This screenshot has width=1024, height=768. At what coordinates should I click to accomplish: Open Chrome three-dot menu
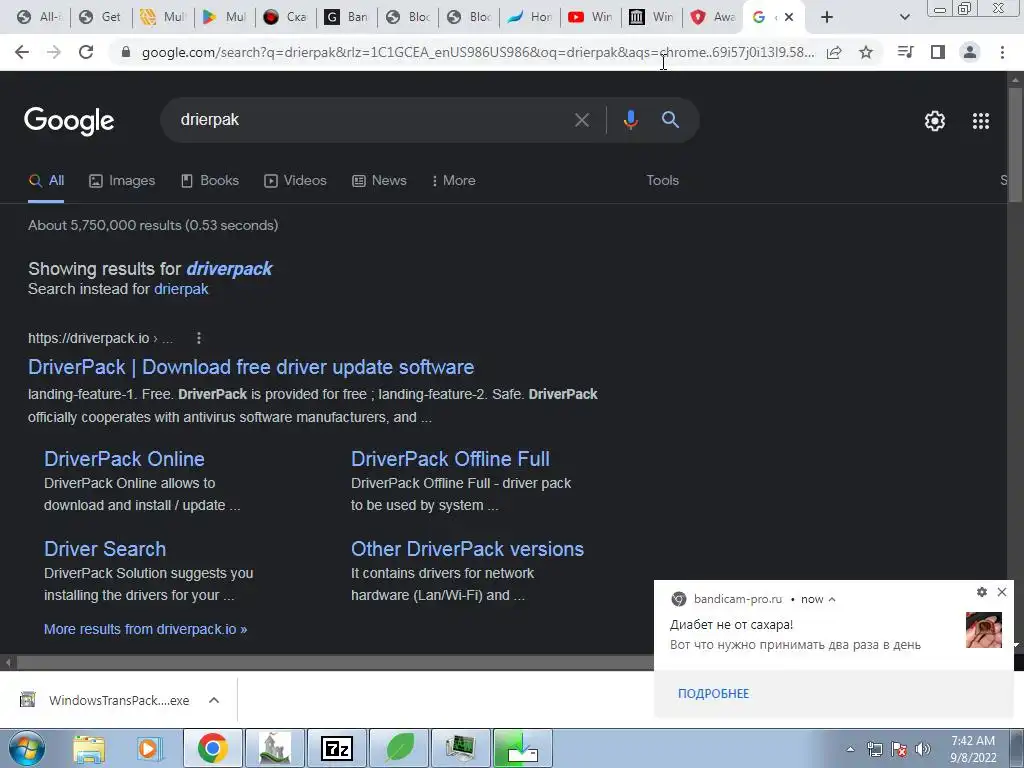click(x=1002, y=52)
